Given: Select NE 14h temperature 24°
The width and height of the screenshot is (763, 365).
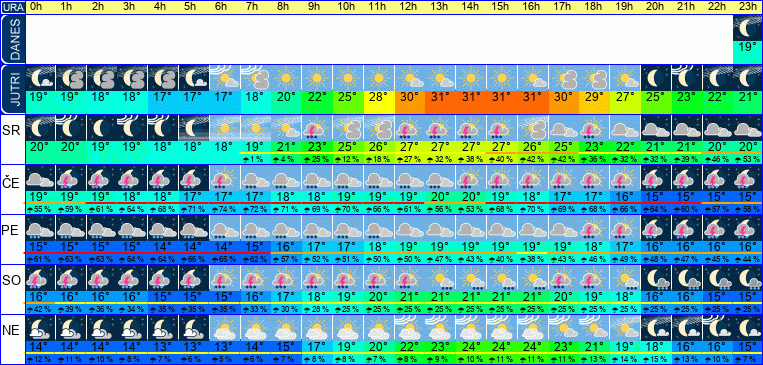Looking at the screenshot, I should 471,346.
